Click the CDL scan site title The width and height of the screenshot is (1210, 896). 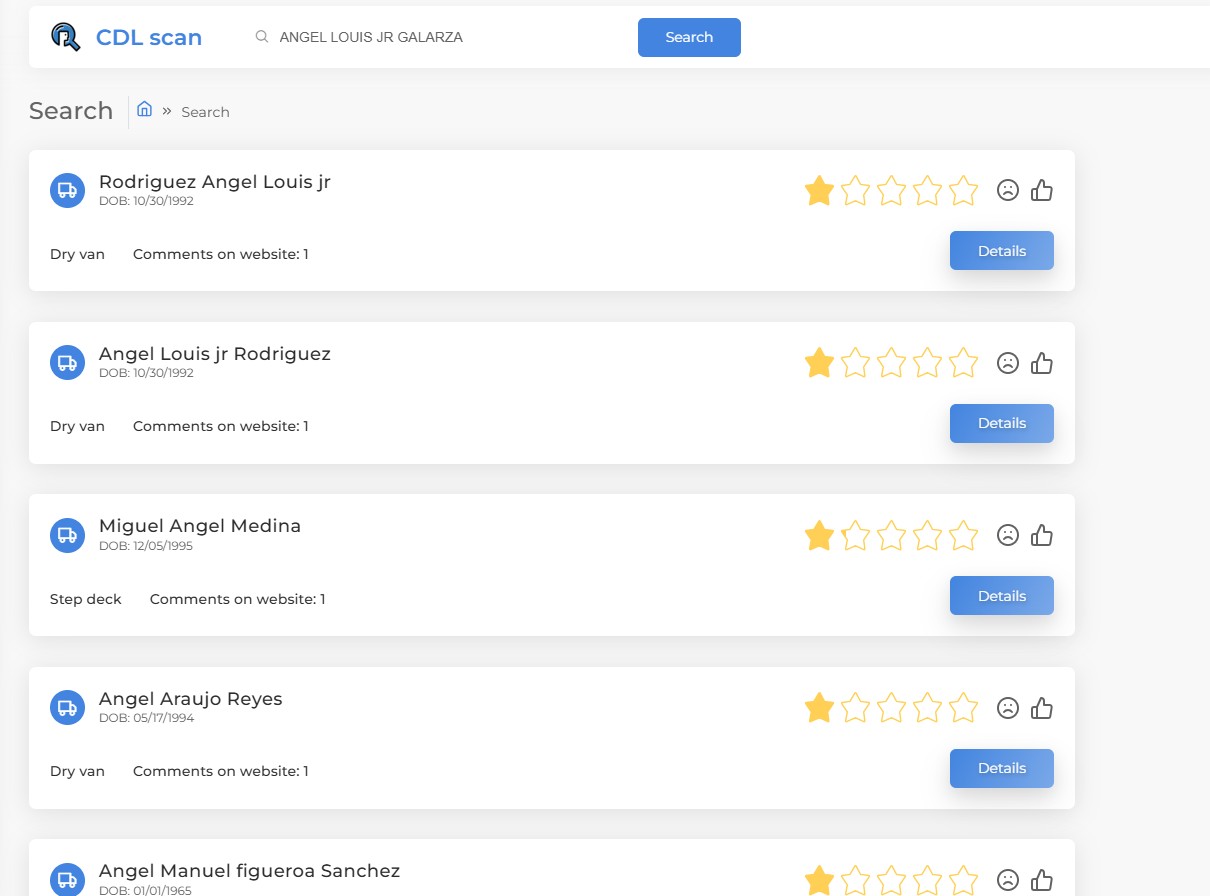pyautogui.click(x=149, y=38)
